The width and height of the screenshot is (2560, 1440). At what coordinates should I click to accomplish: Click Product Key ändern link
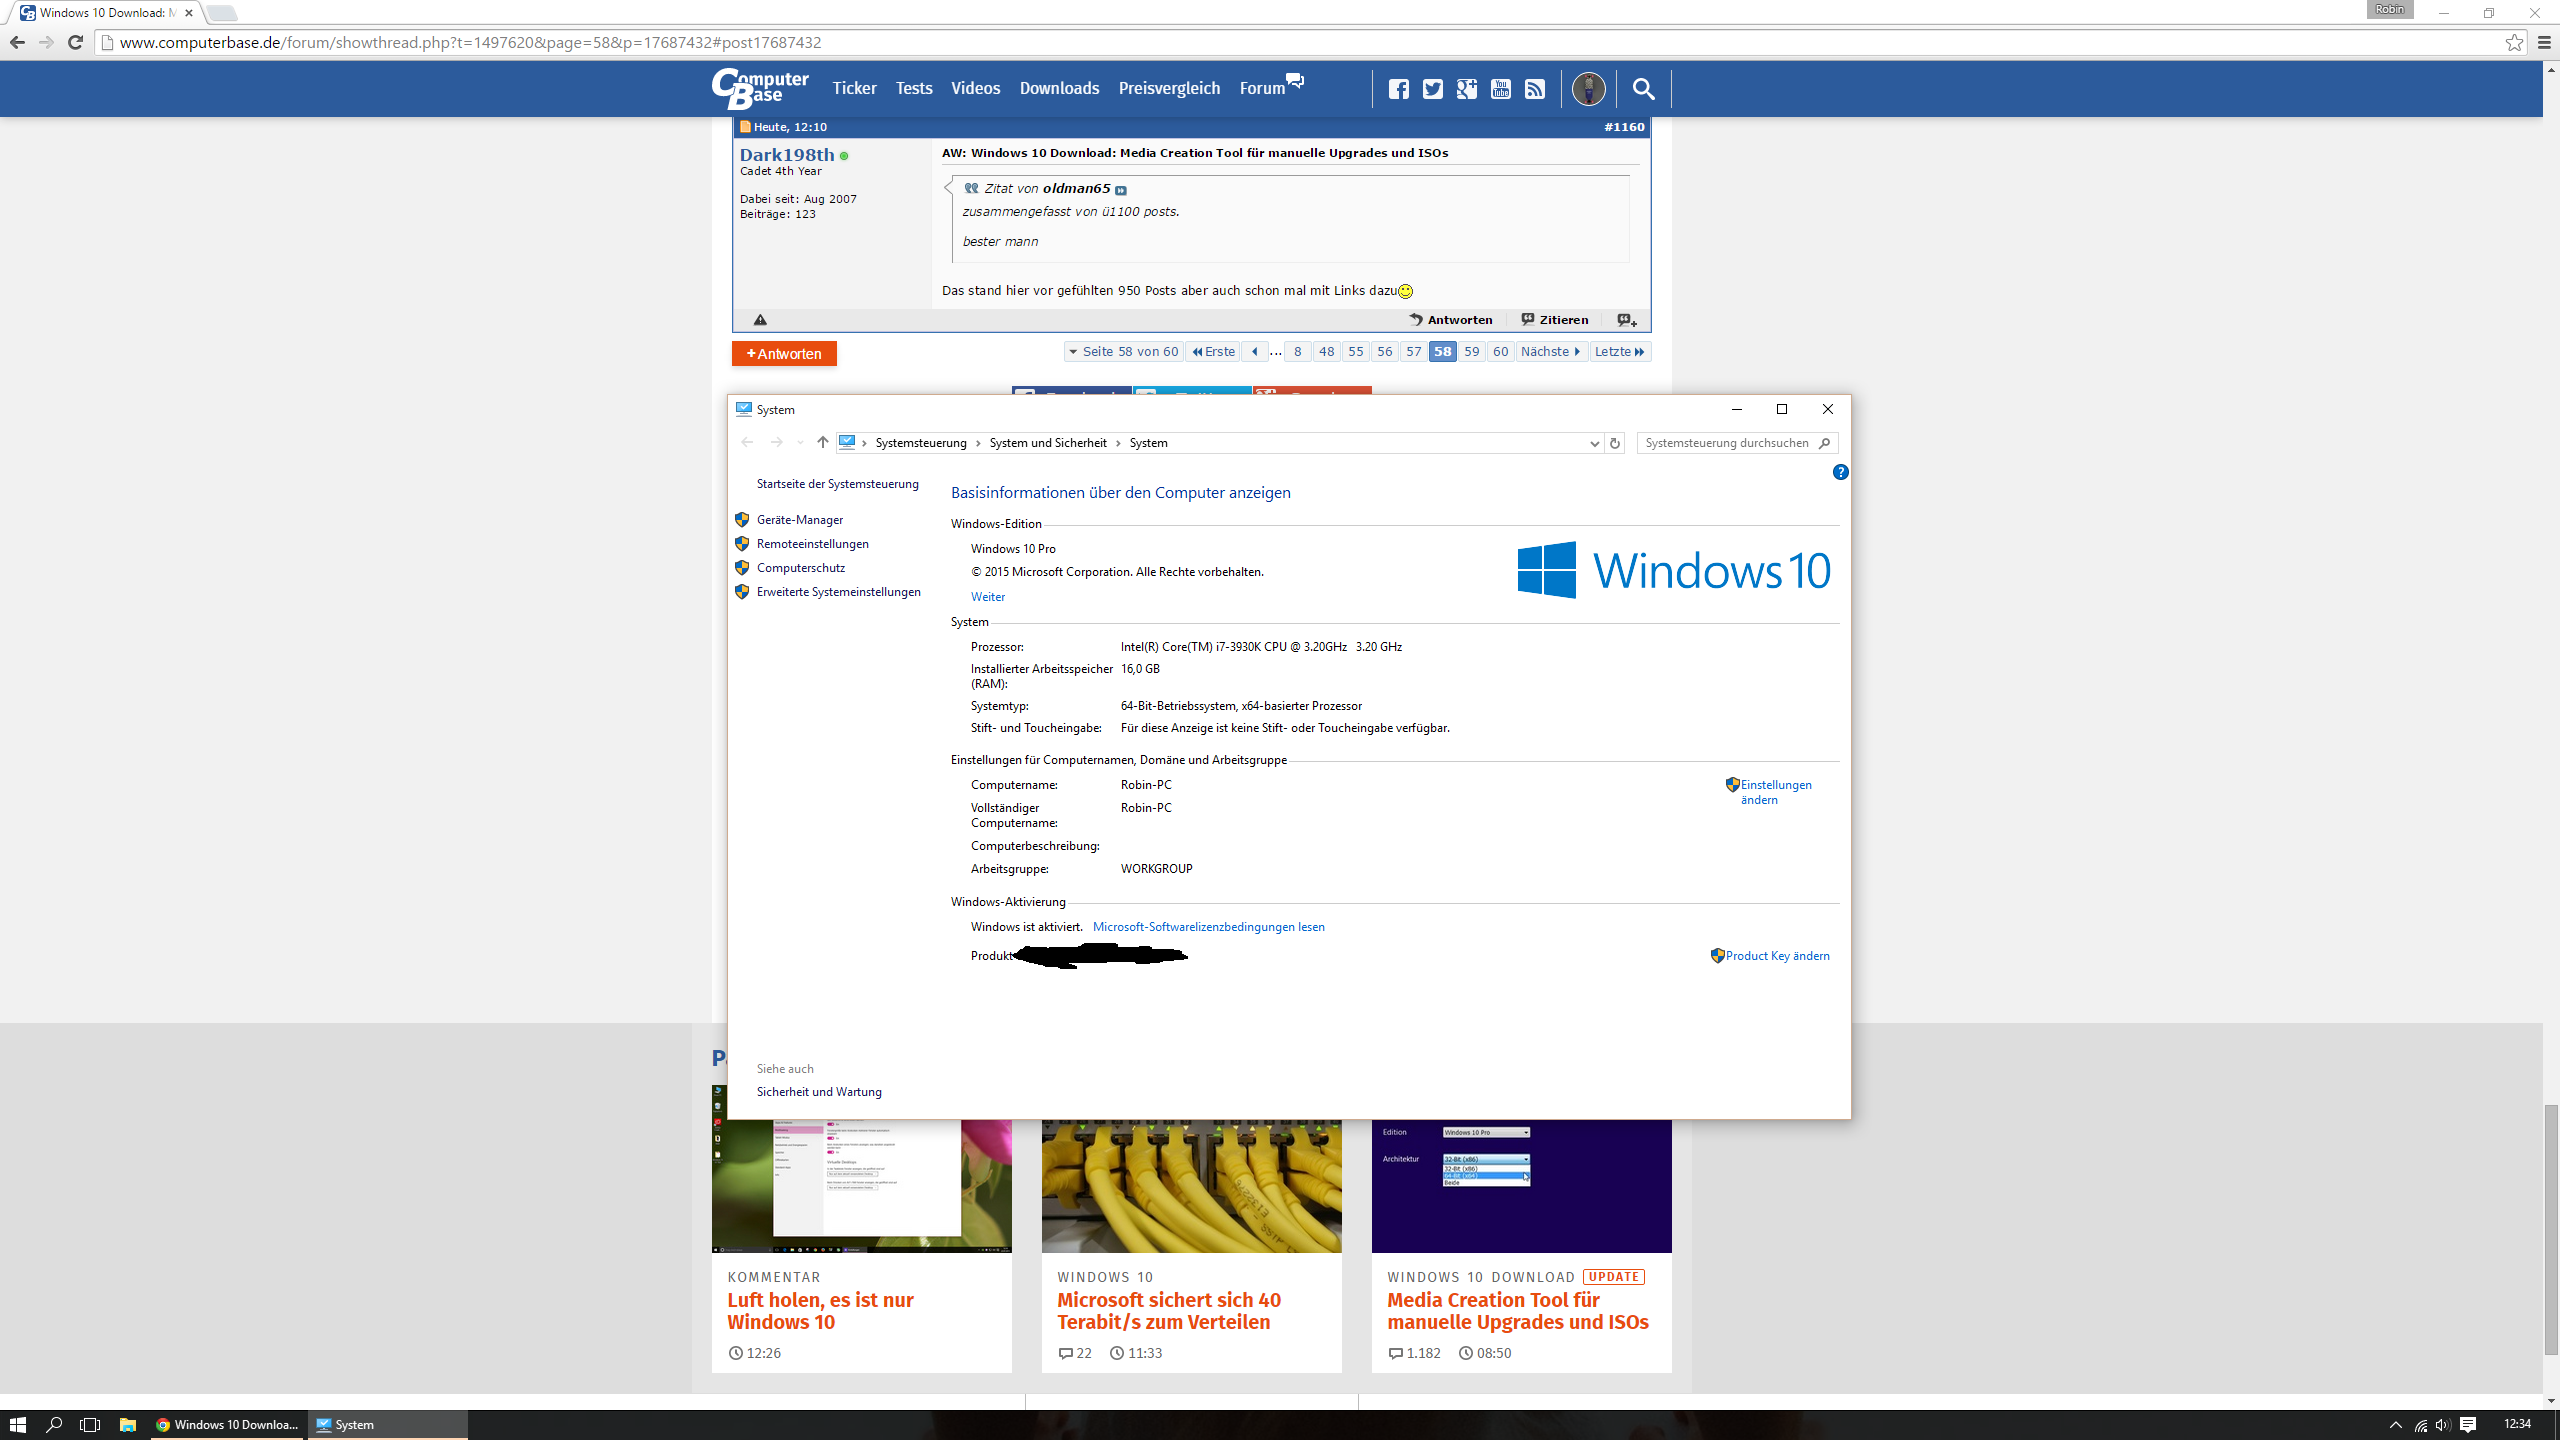click(x=1777, y=956)
